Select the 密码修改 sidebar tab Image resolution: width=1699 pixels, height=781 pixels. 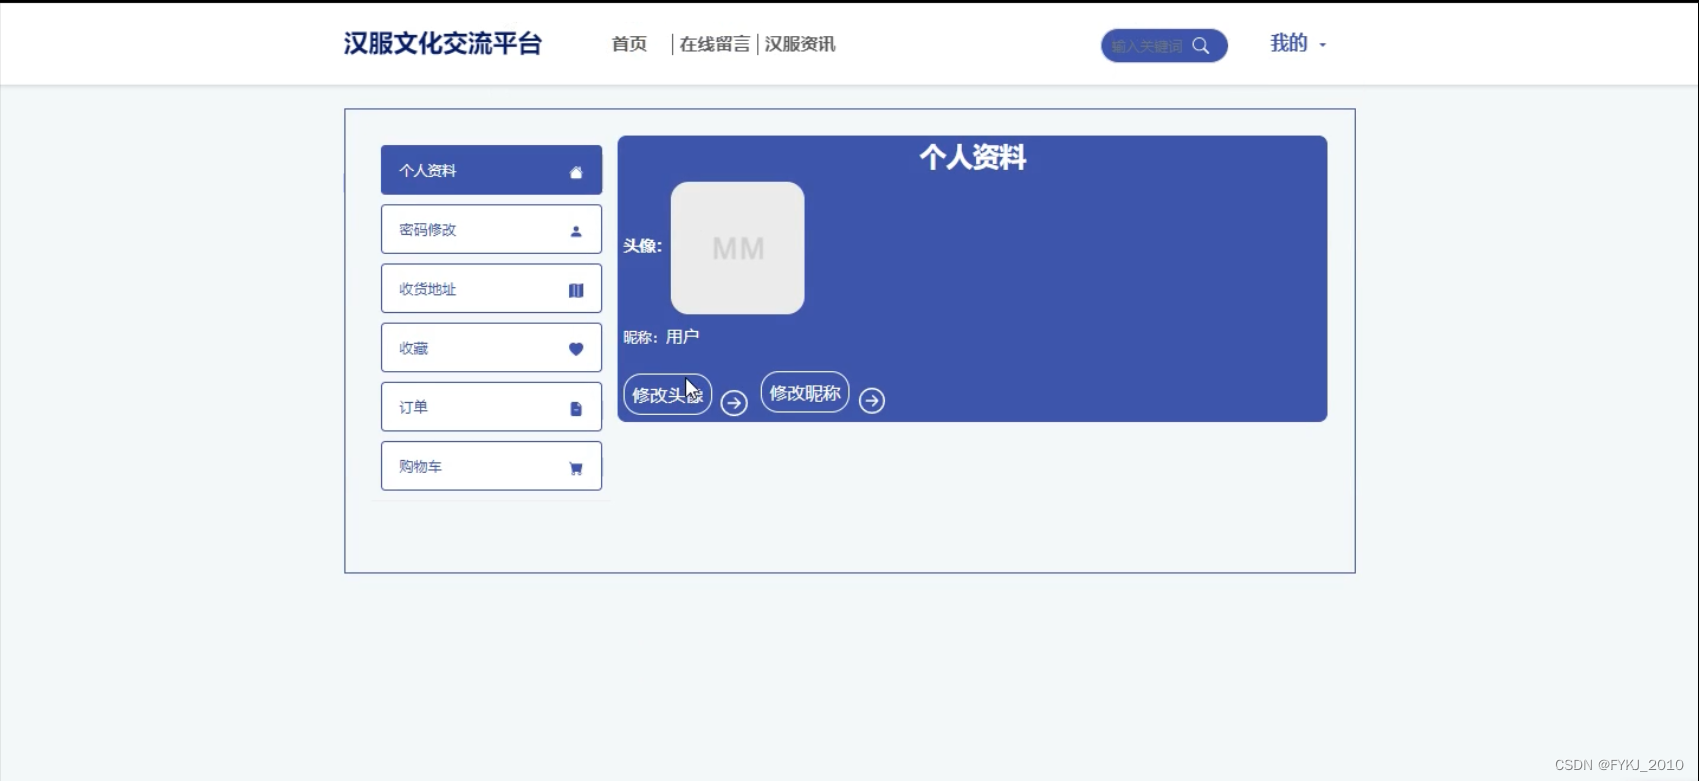coord(491,230)
